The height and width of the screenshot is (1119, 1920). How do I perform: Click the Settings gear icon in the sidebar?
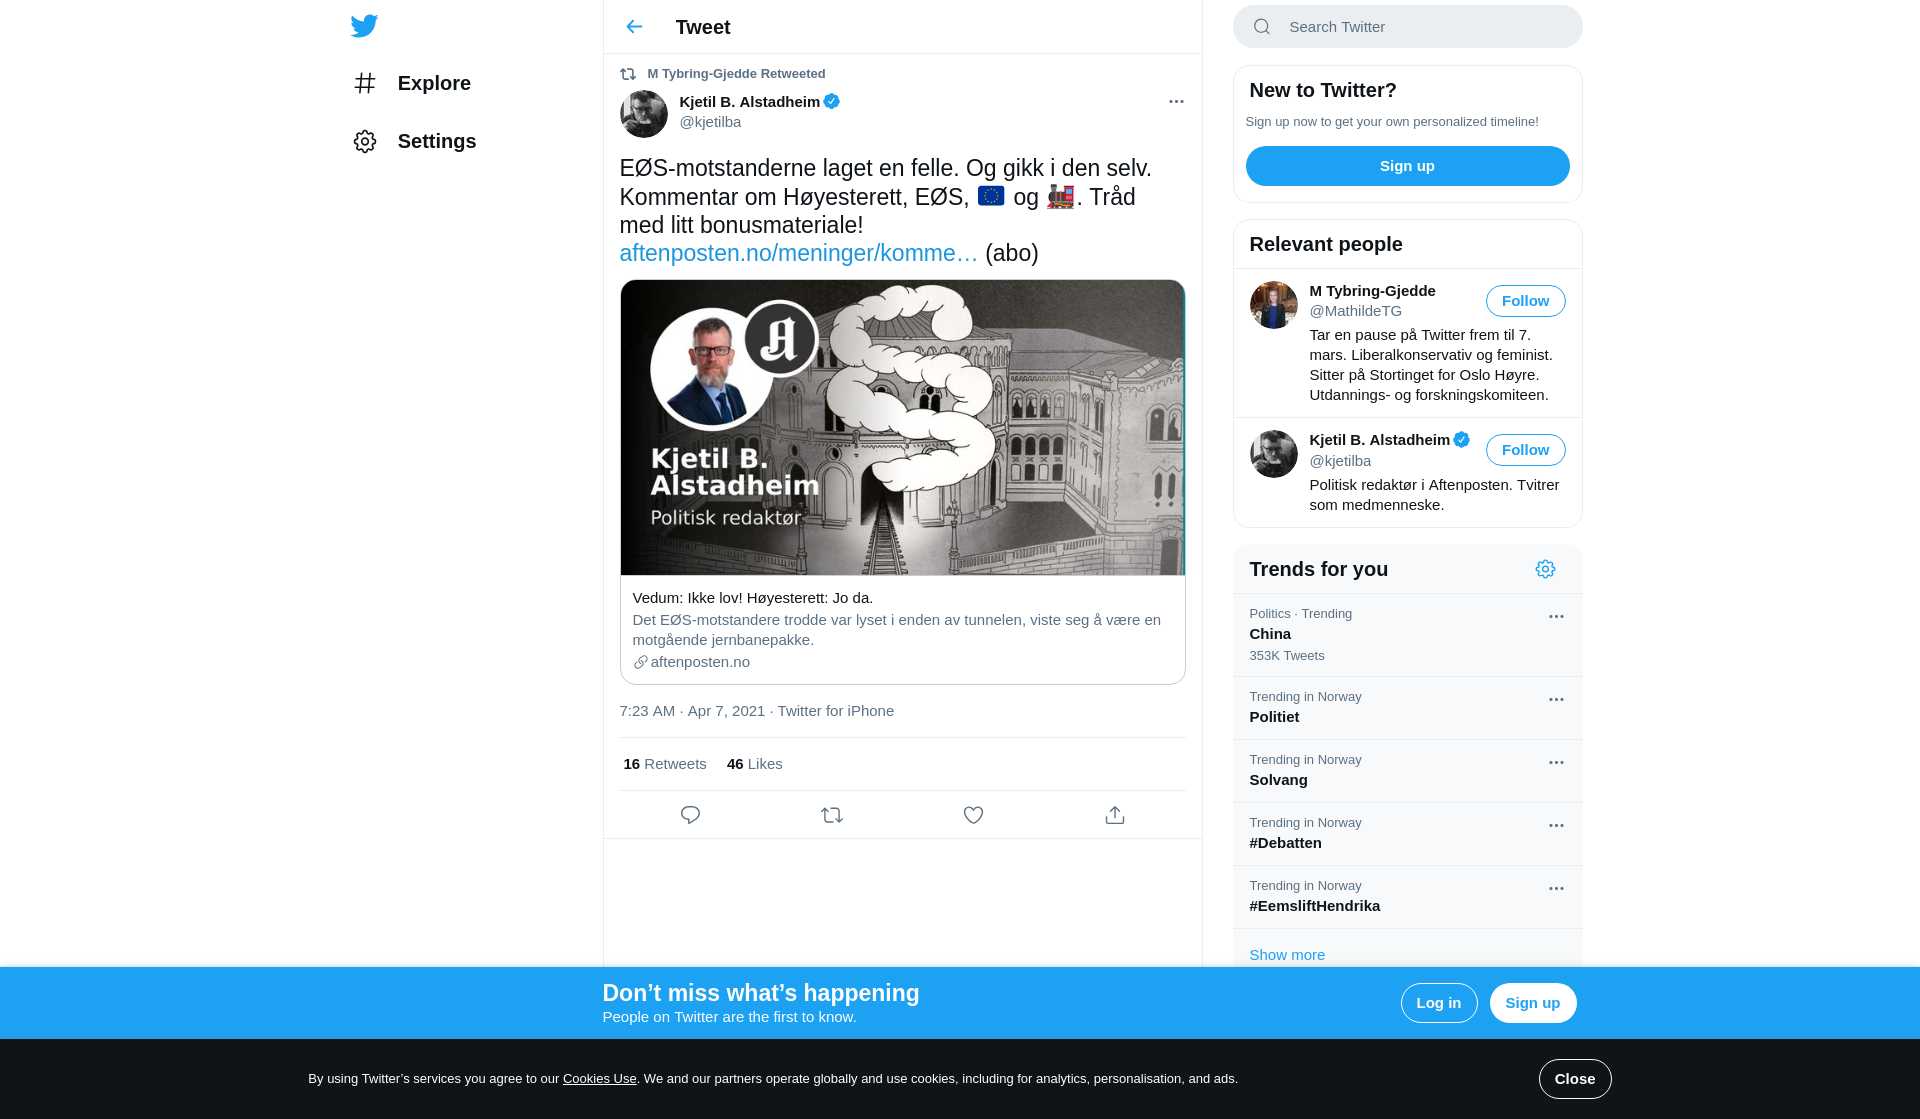(365, 141)
